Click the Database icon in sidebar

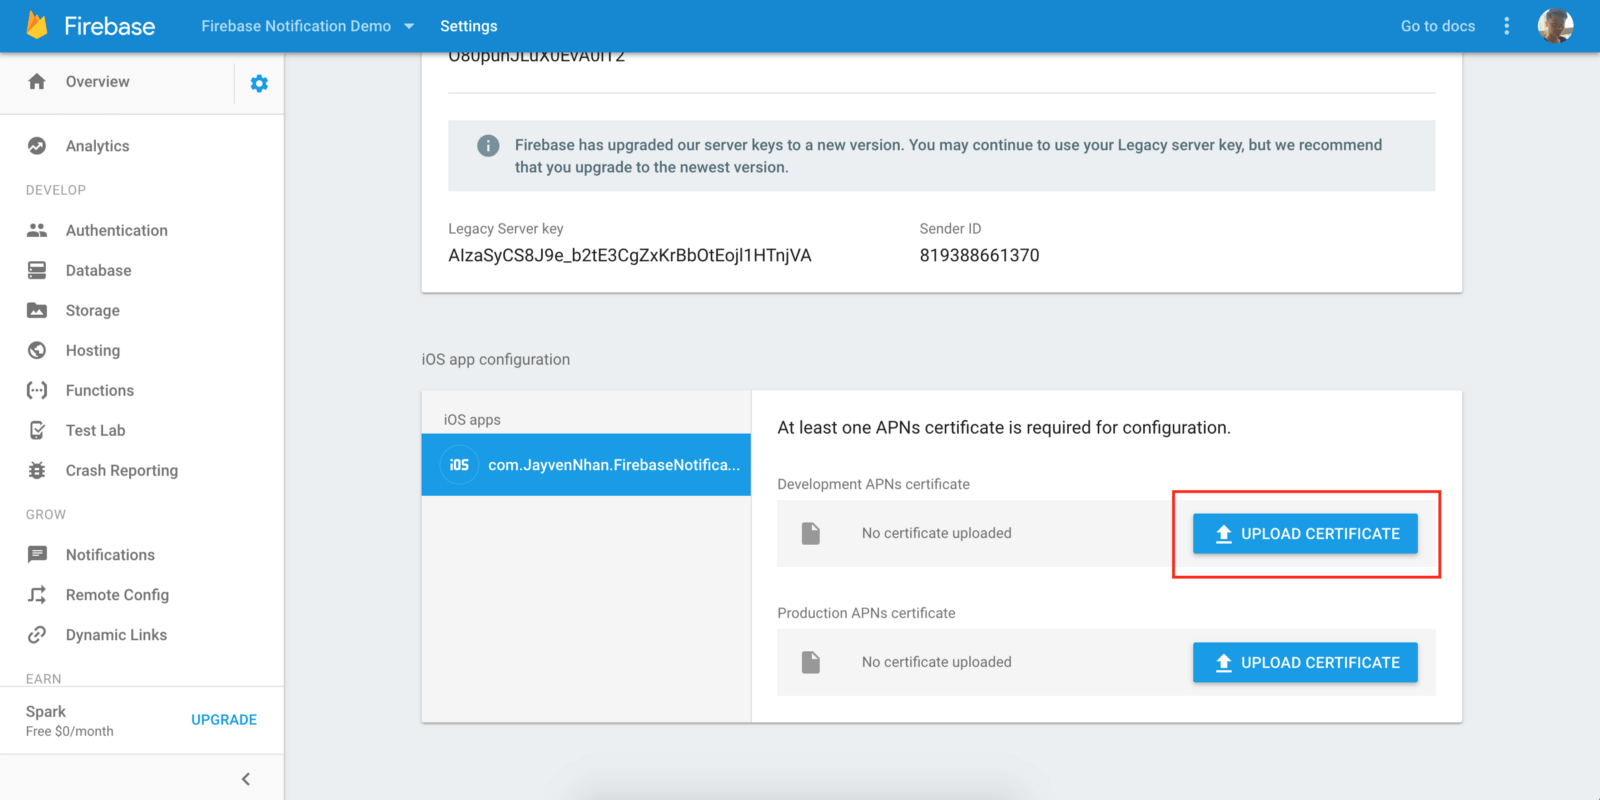[37, 270]
